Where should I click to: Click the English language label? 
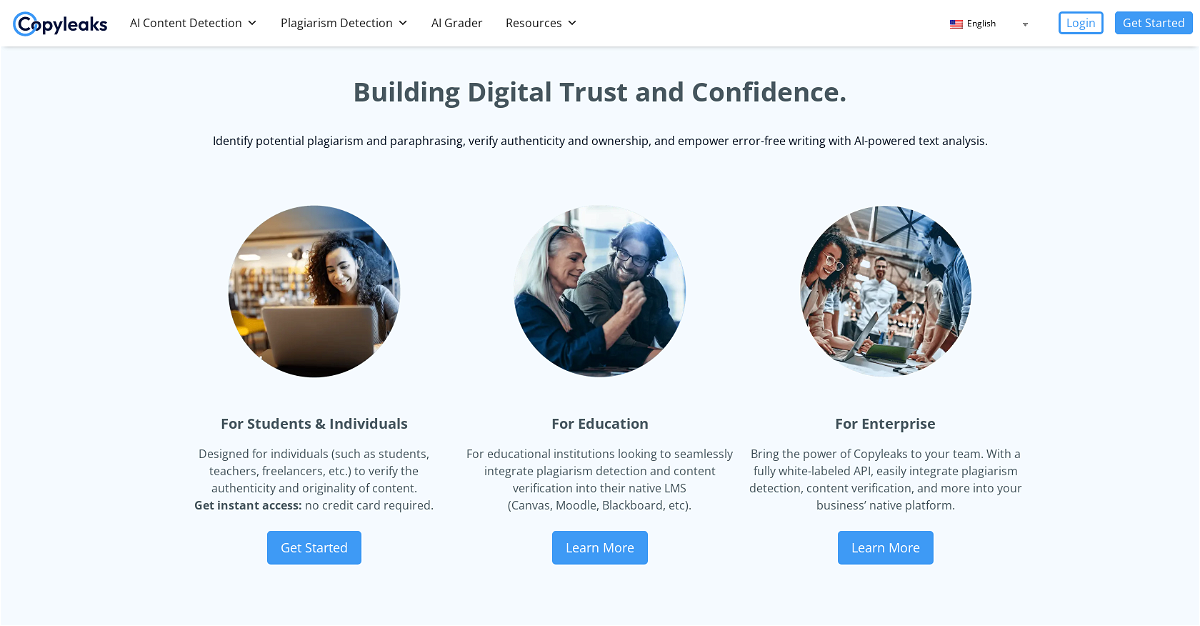(x=981, y=24)
